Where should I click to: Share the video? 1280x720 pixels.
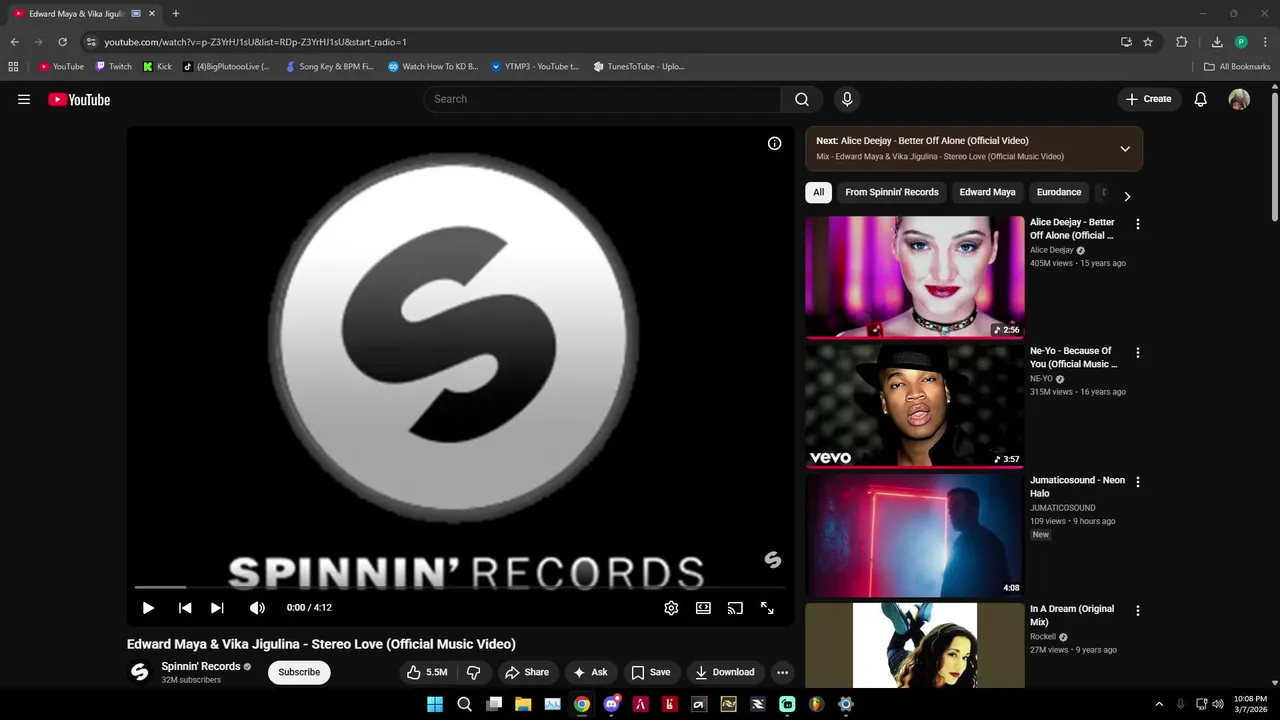527,672
